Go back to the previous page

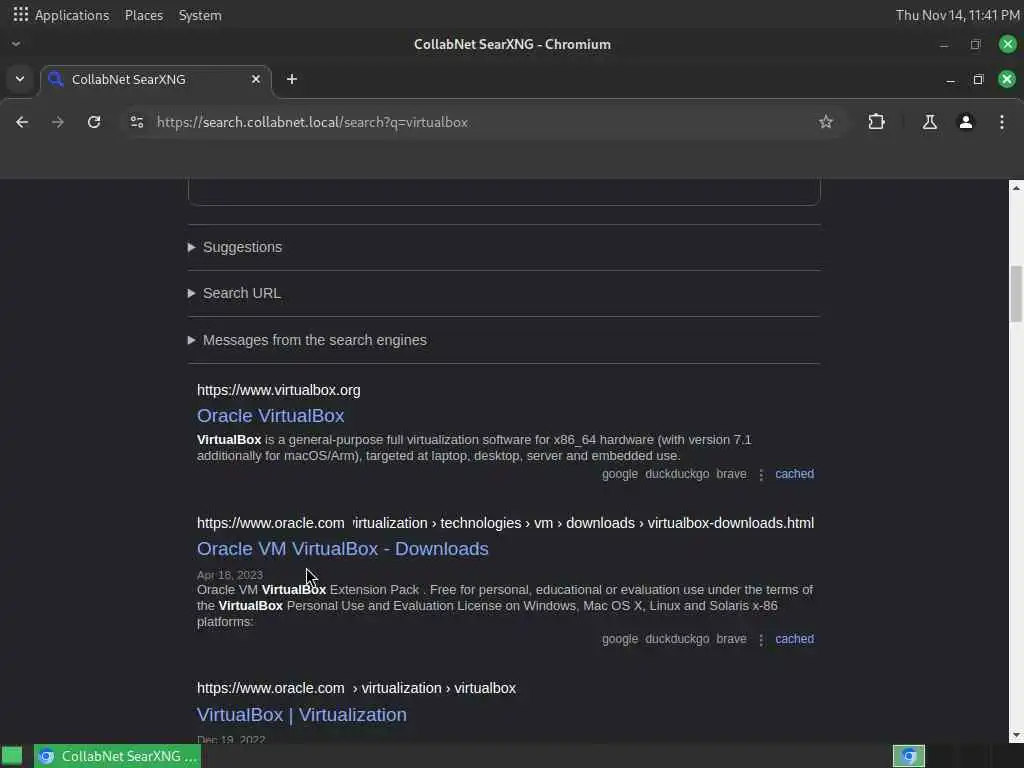[x=22, y=122]
